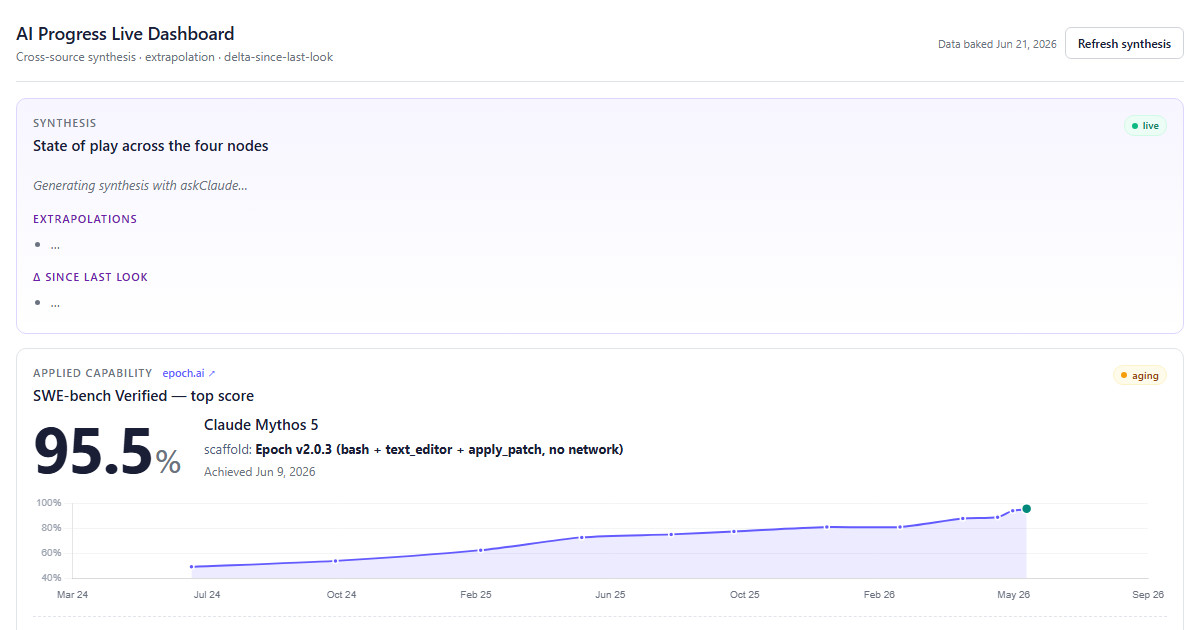Image resolution: width=1200 pixels, height=630 pixels.
Task: Click the Oct 25 x-axis label
Action: 745,595
